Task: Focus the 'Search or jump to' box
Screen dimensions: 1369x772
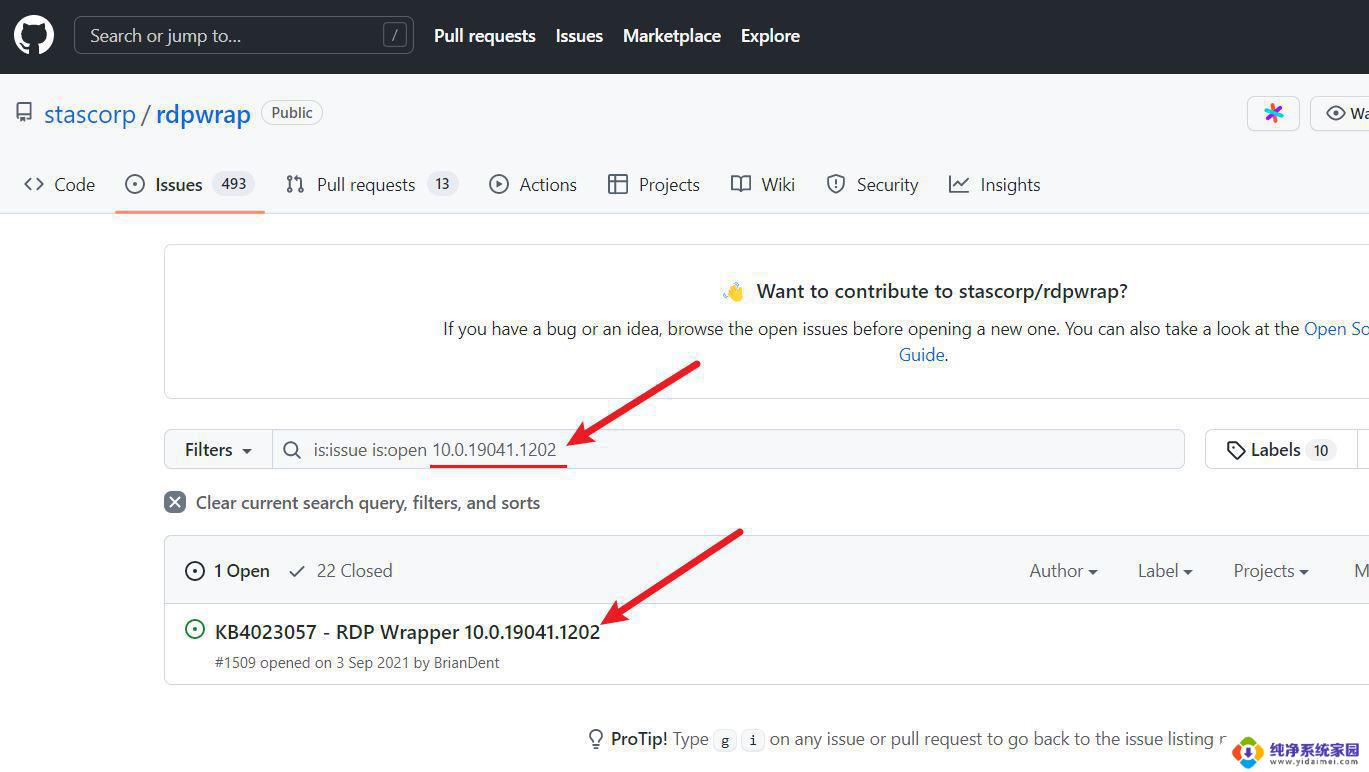Action: click(244, 36)
